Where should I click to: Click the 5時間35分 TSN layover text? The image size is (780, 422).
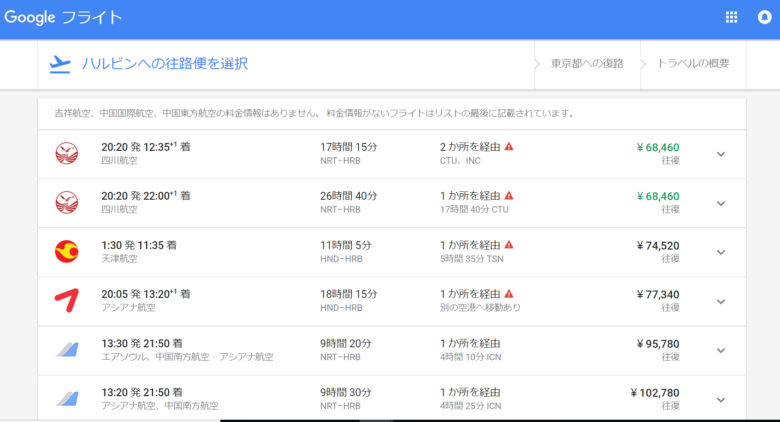[472, 259]
